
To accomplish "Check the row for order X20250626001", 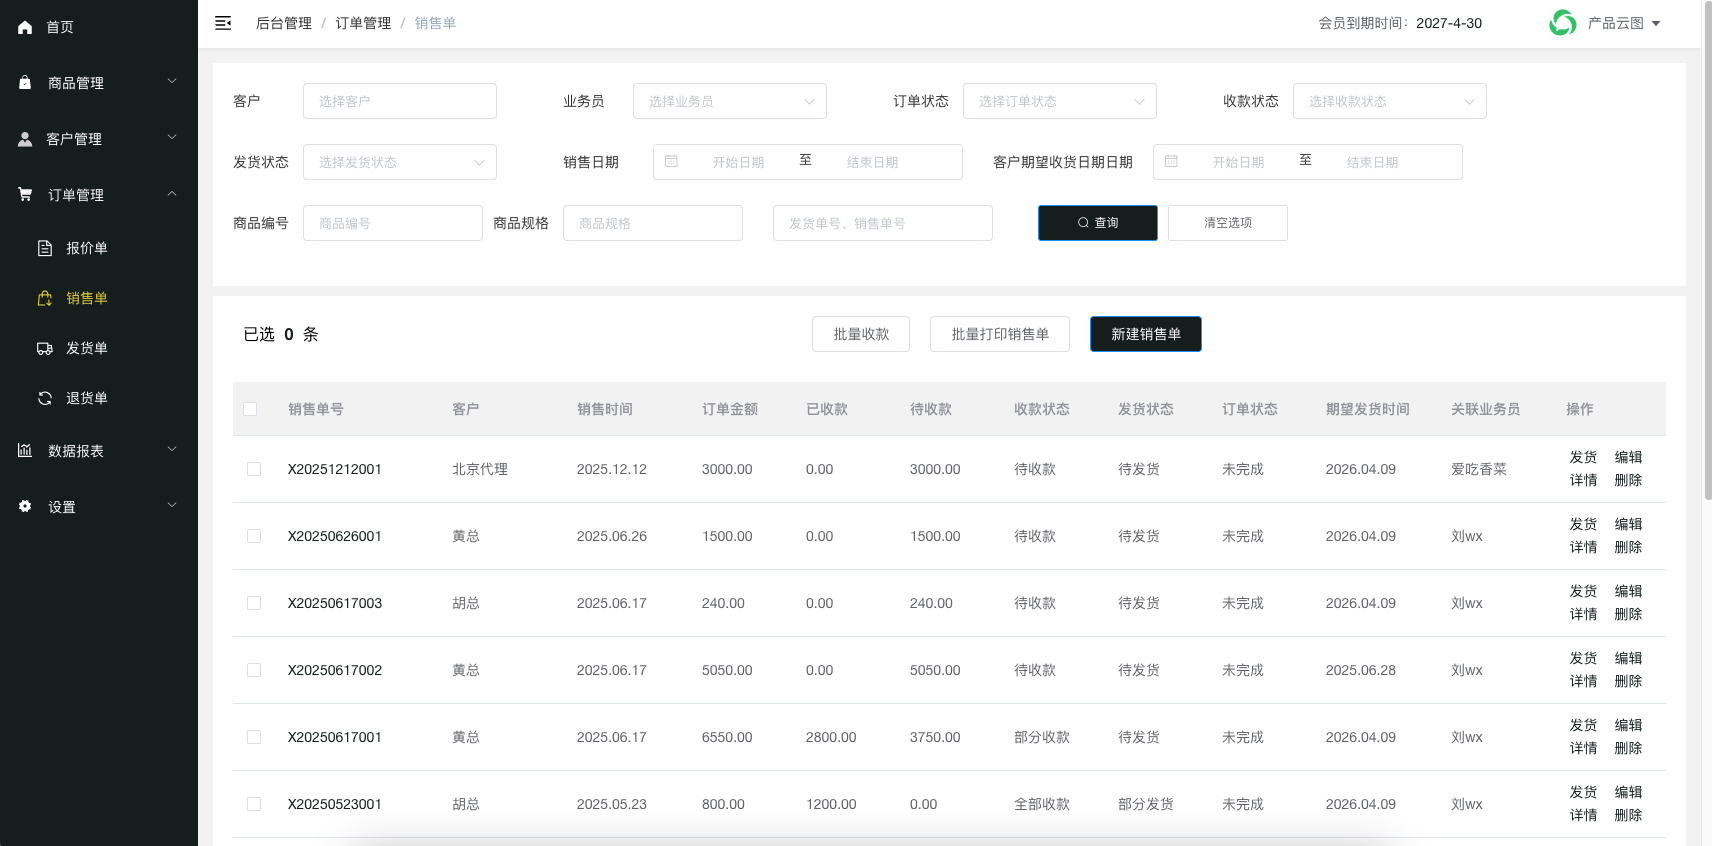I will coord(254,536).
